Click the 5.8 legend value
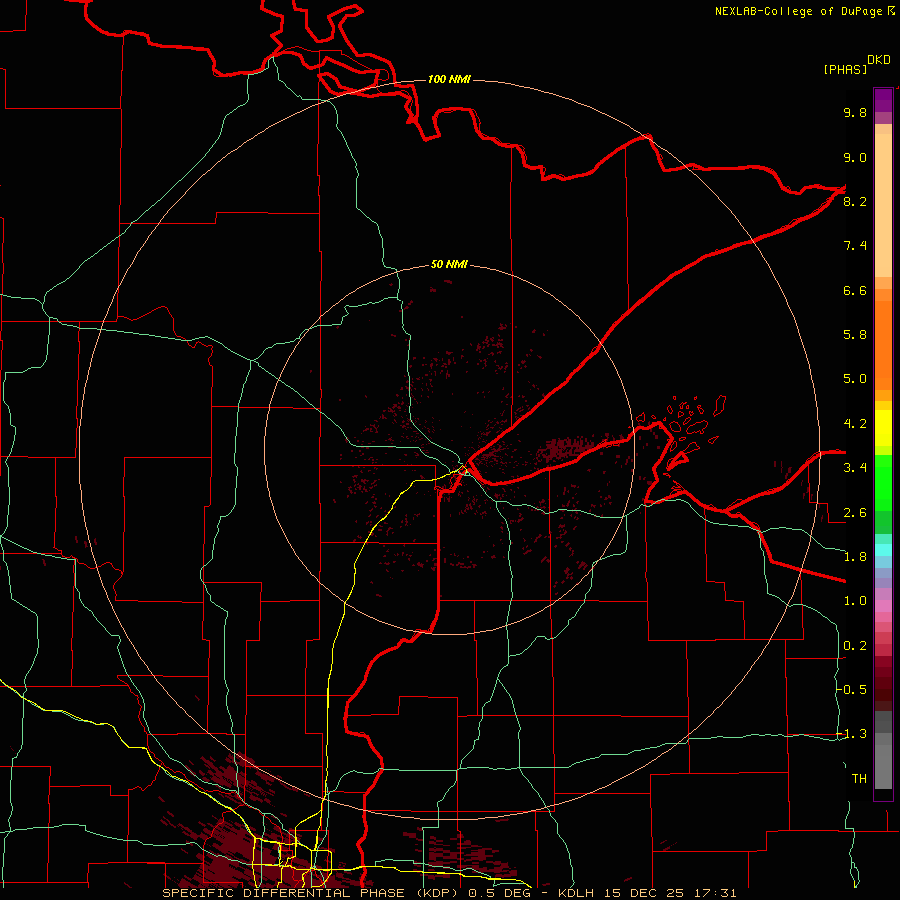Image resolution: width=900 pixels, height=900 pixels. [855, 335]
